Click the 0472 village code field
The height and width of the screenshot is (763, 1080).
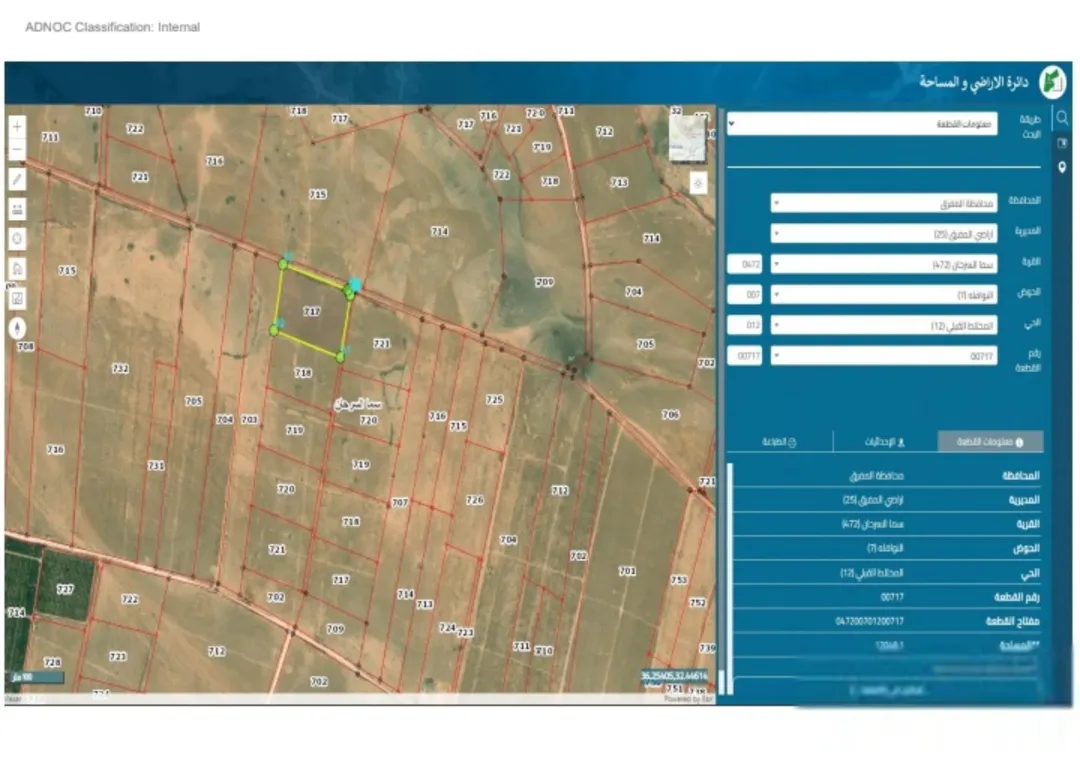[x=745, y=264]
